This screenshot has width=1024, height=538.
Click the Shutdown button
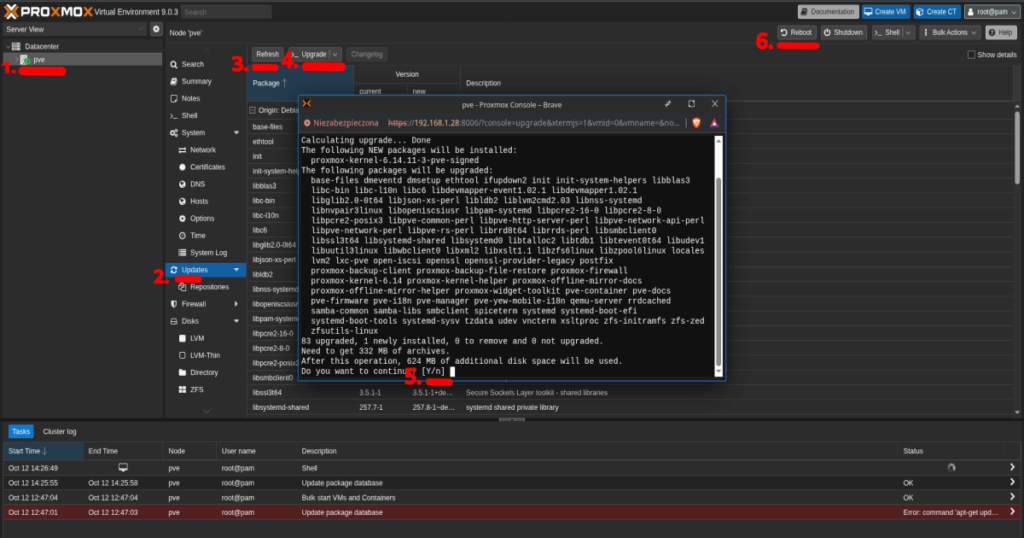[x=843, y=33]
